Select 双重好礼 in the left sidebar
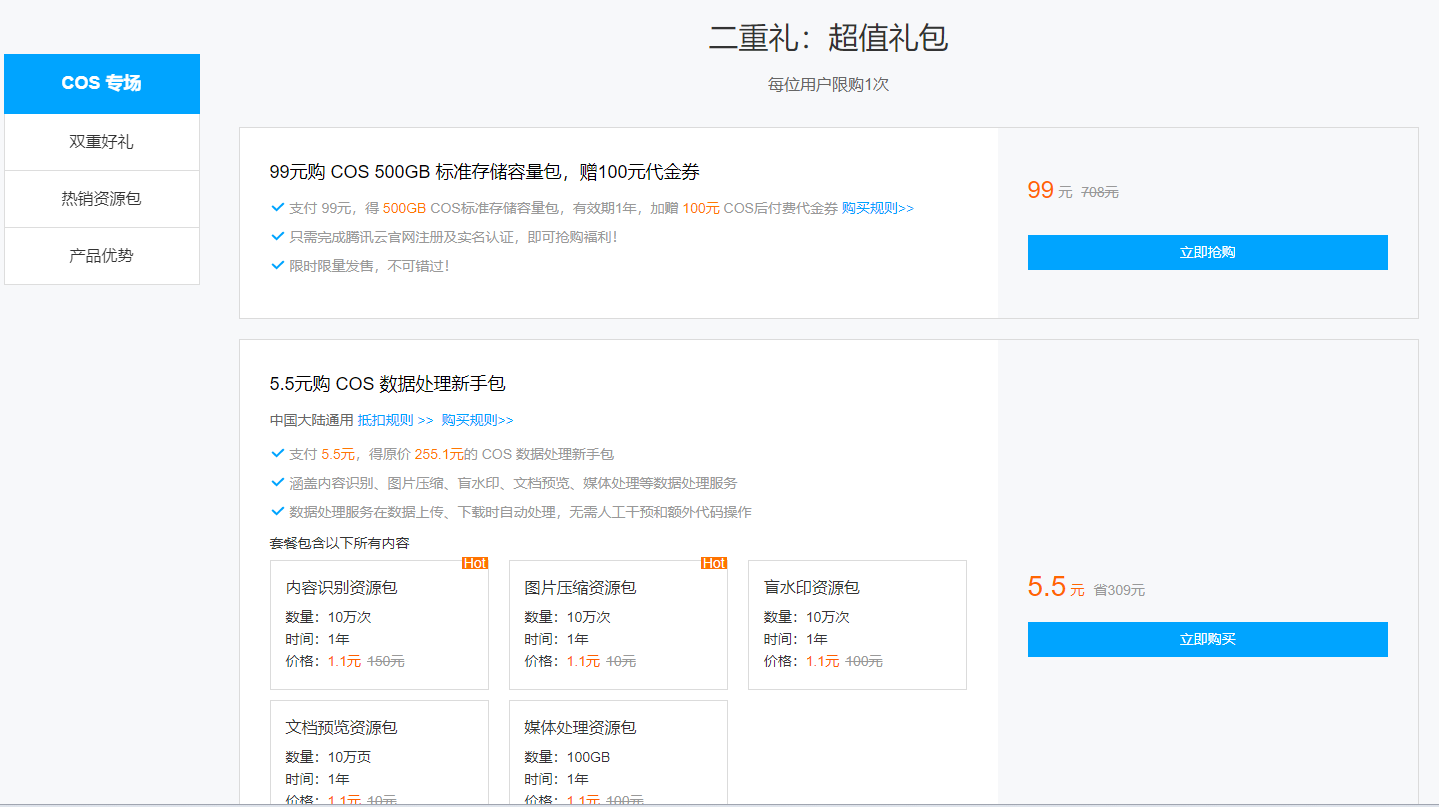 pos(101,142)
